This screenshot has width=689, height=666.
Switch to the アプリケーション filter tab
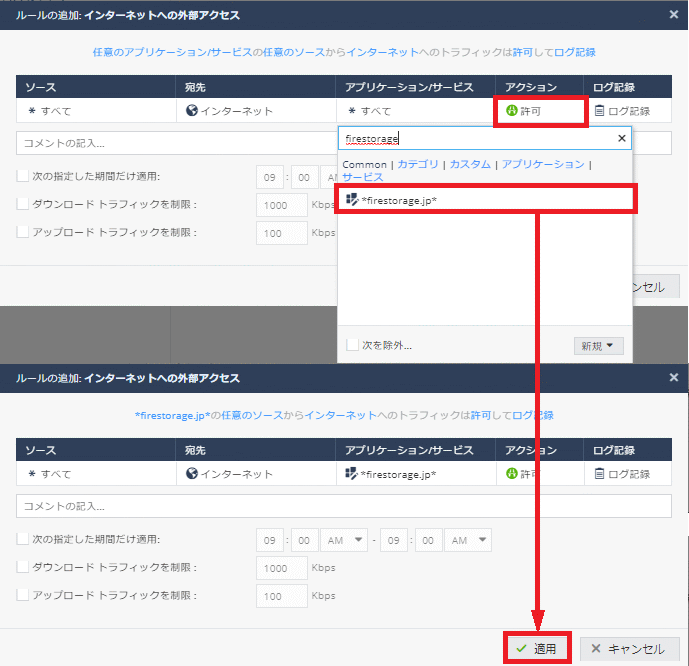coord(542,164)
